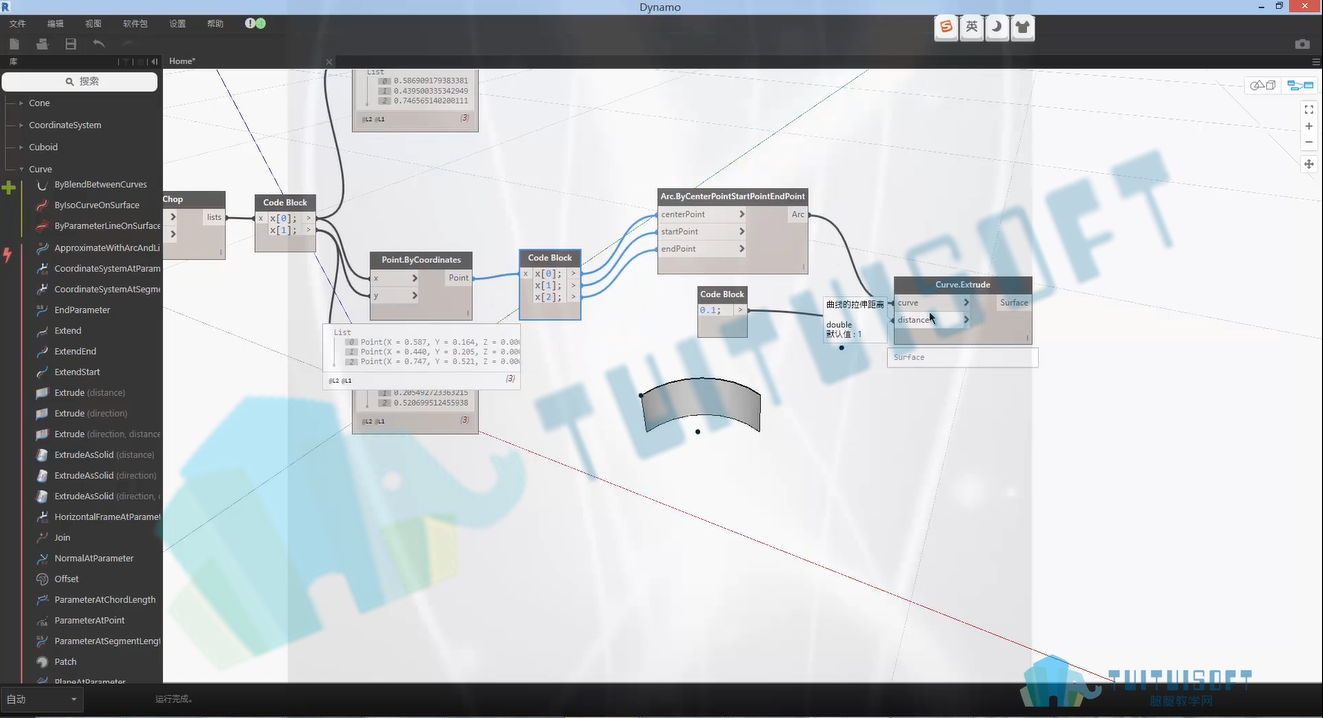
Task: Click the camera export image icon
Action: tap(1302, 44)
